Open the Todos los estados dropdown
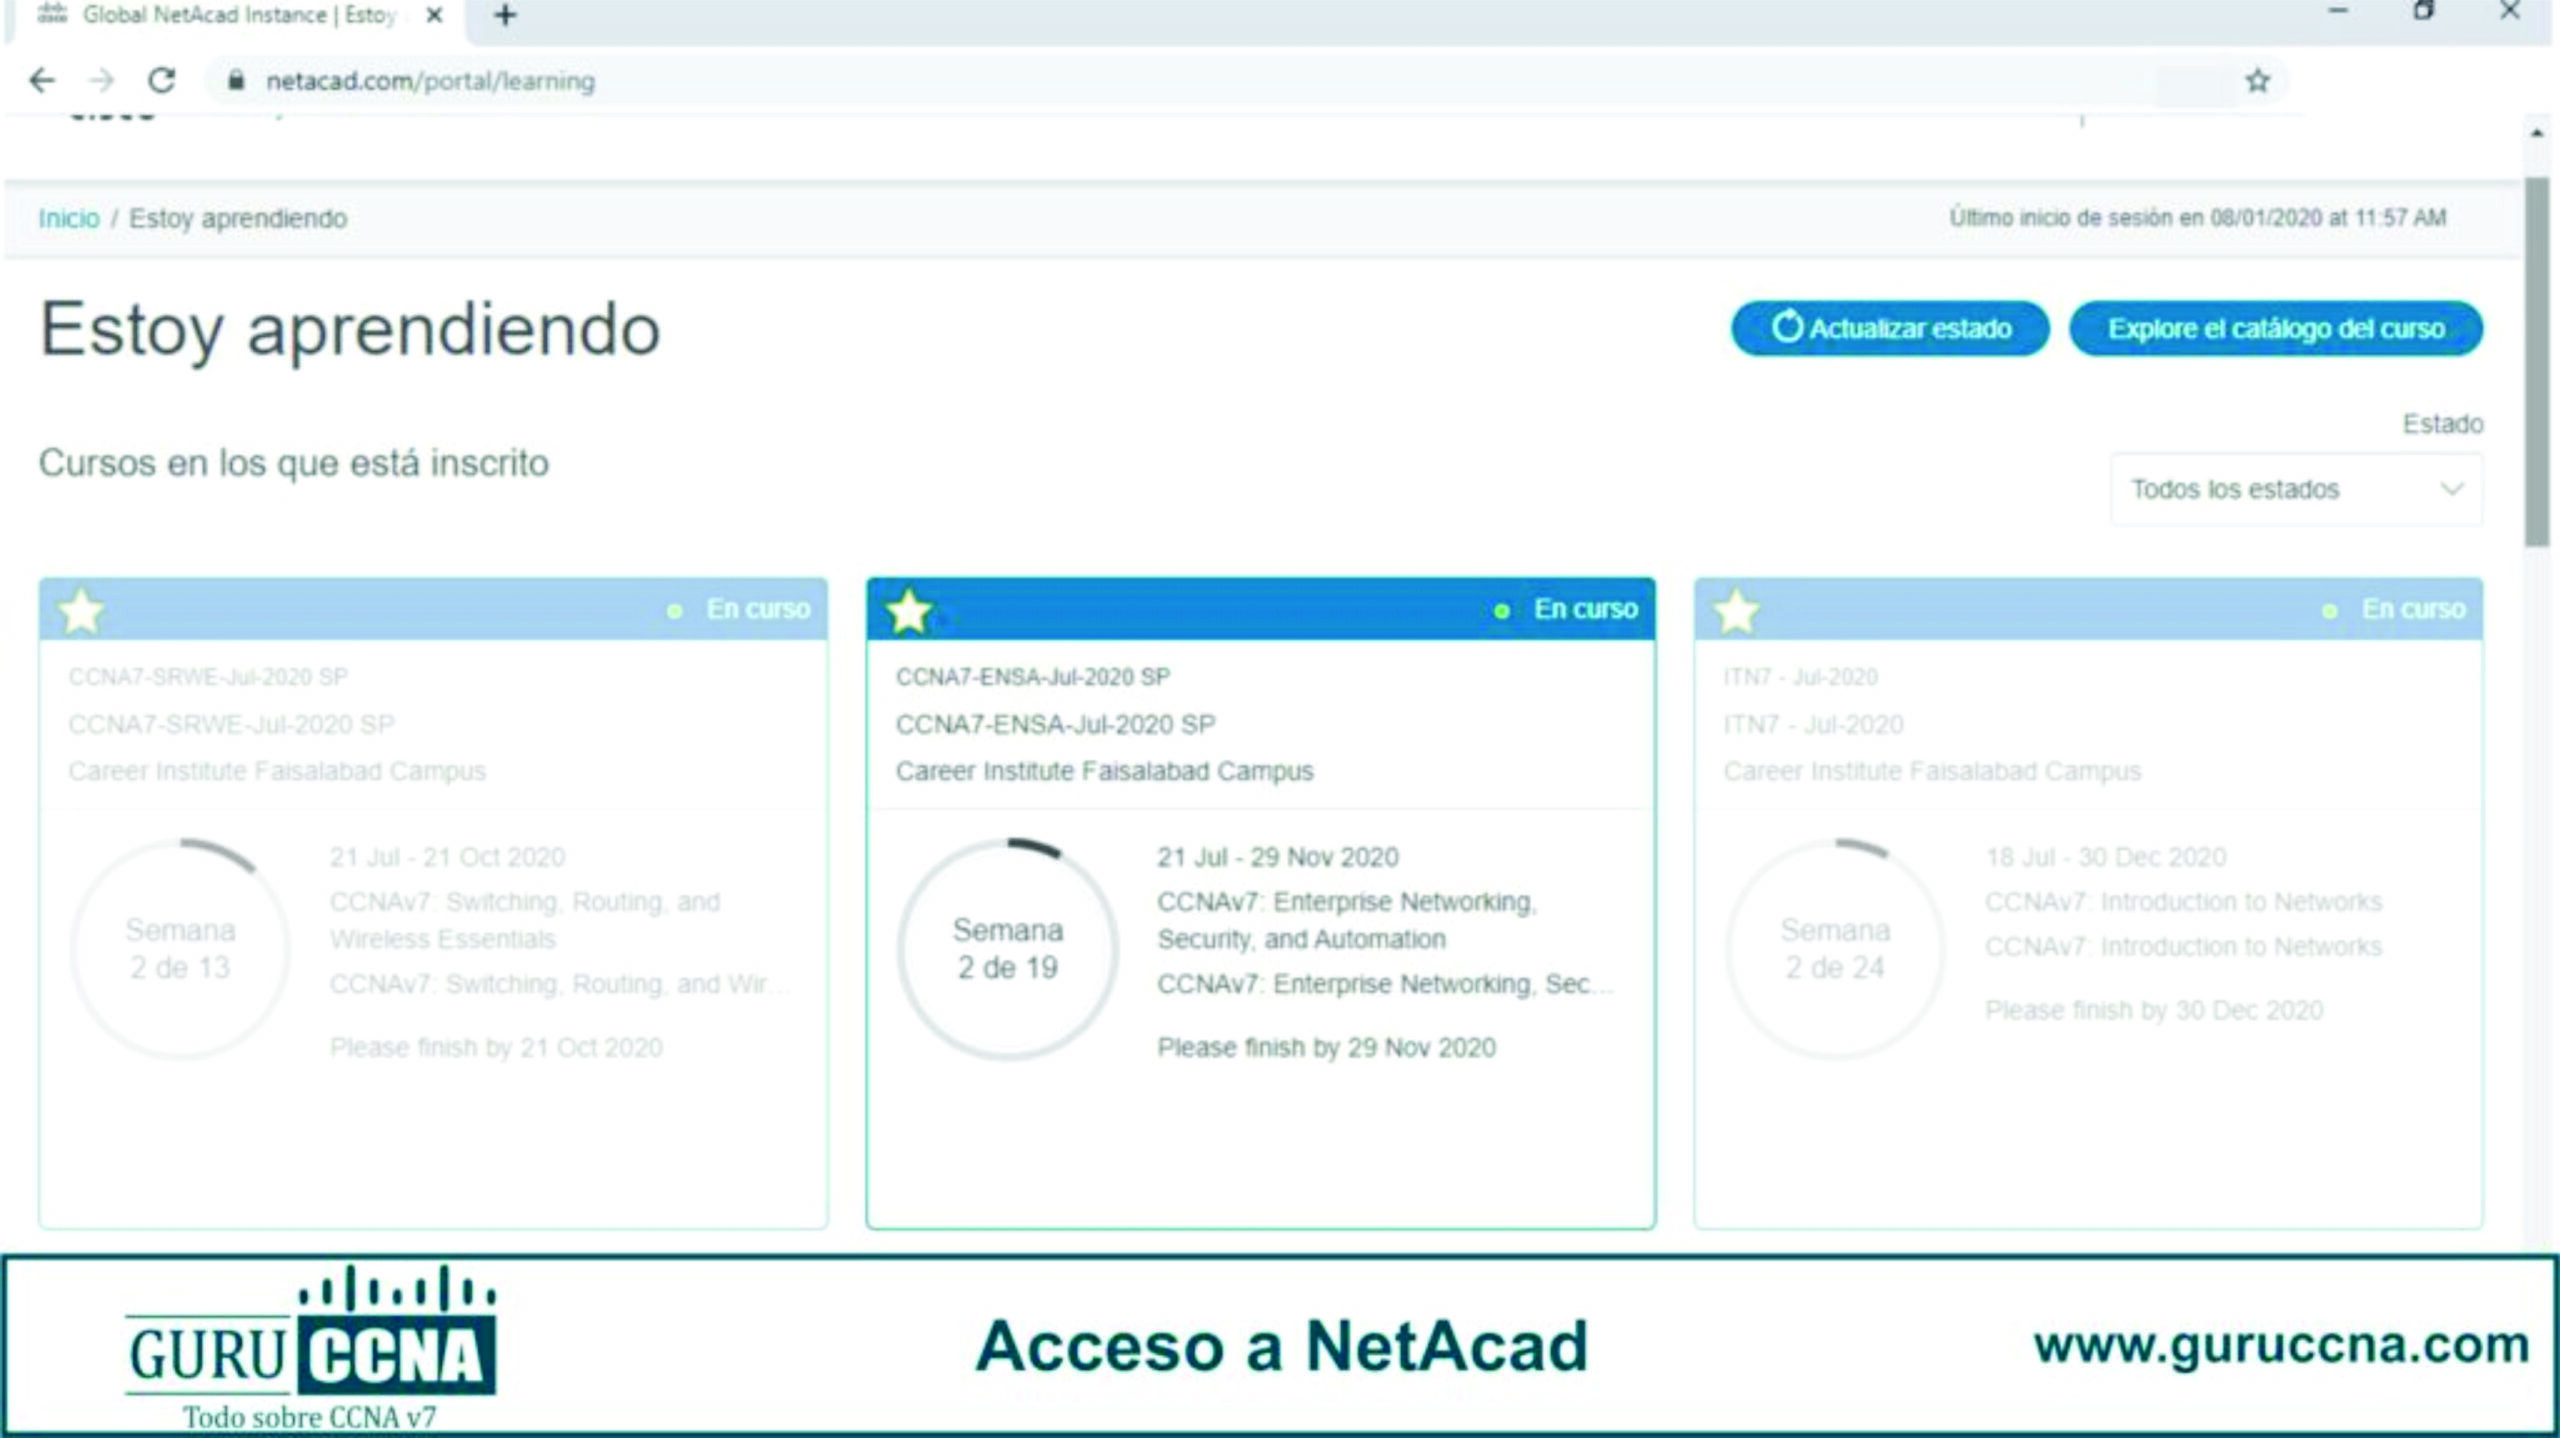 (2296, 489)
